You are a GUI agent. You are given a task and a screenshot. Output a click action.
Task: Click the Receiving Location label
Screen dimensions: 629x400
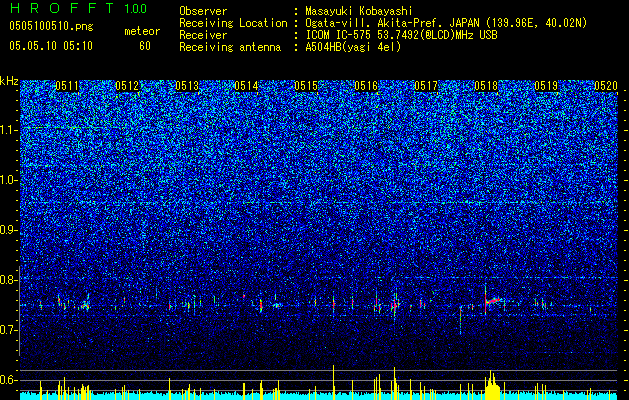[x=233, y=23]
